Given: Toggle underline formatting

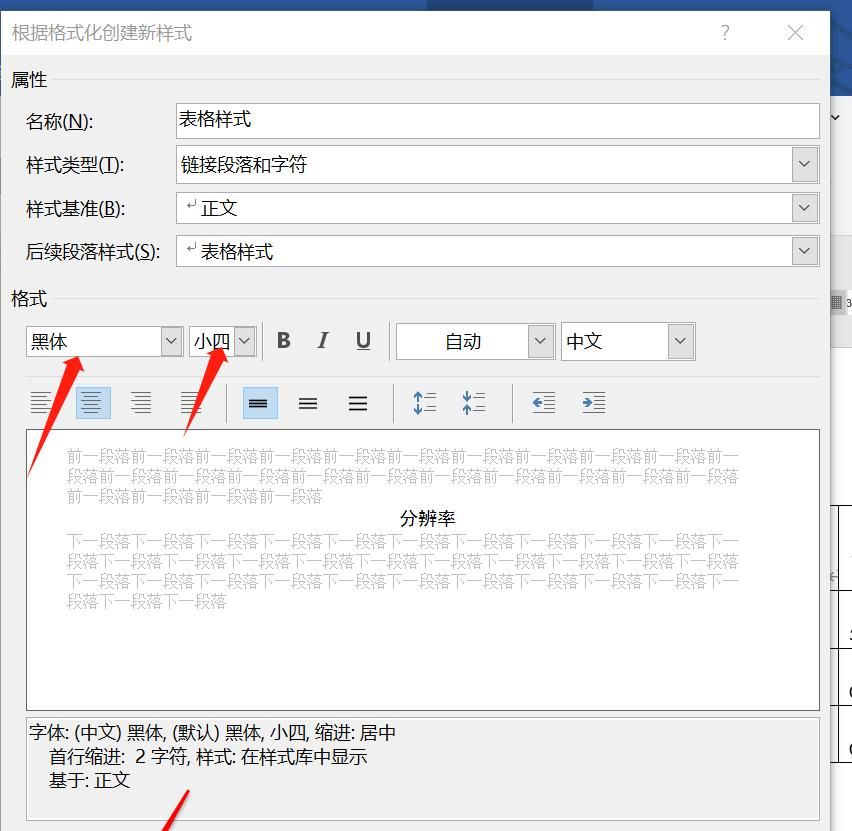Looking at the screenshot, I should [362, 341].
